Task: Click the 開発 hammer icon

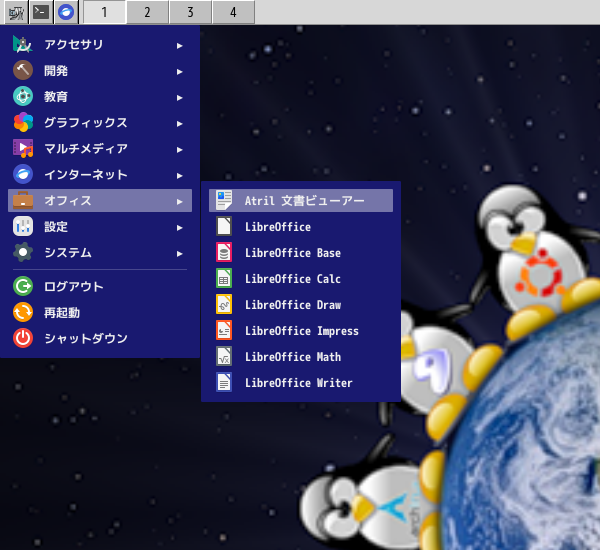Action: (23, 70)
